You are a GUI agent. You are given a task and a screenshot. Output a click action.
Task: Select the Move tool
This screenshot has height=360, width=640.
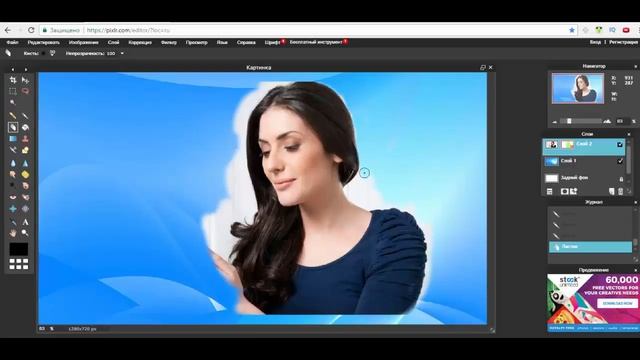[x=25, y=80]
